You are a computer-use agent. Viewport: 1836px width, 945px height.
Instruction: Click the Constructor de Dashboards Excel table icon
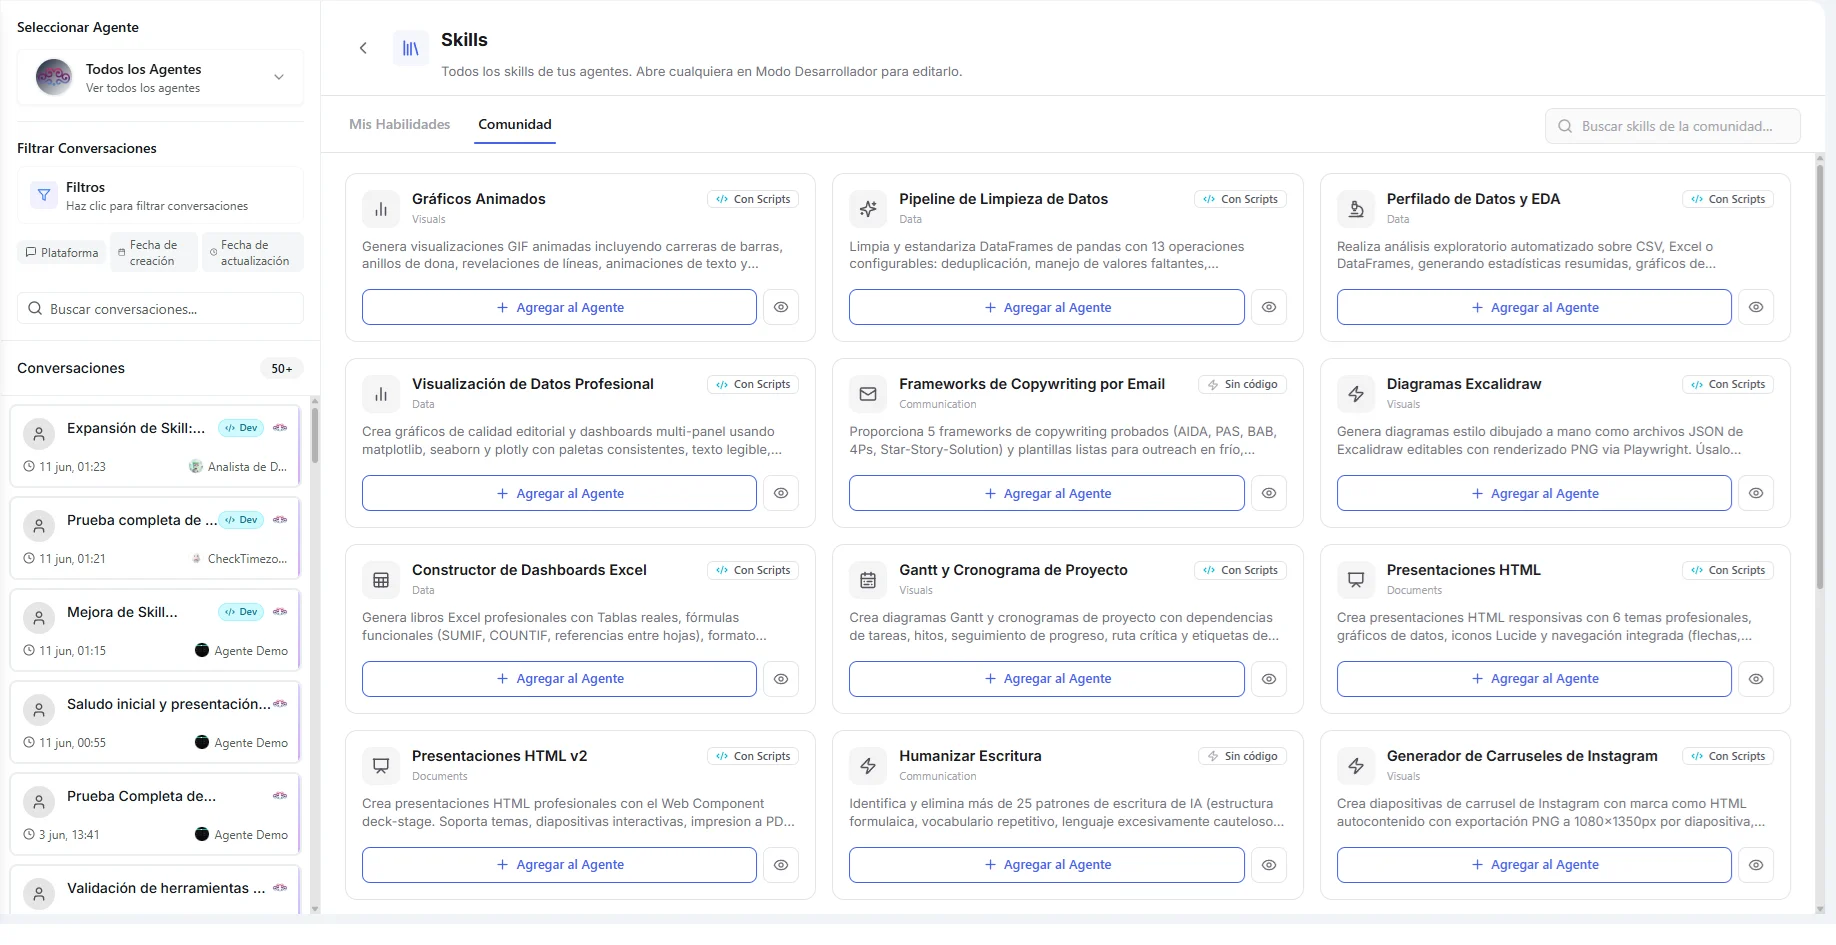(x=381, y=580)
